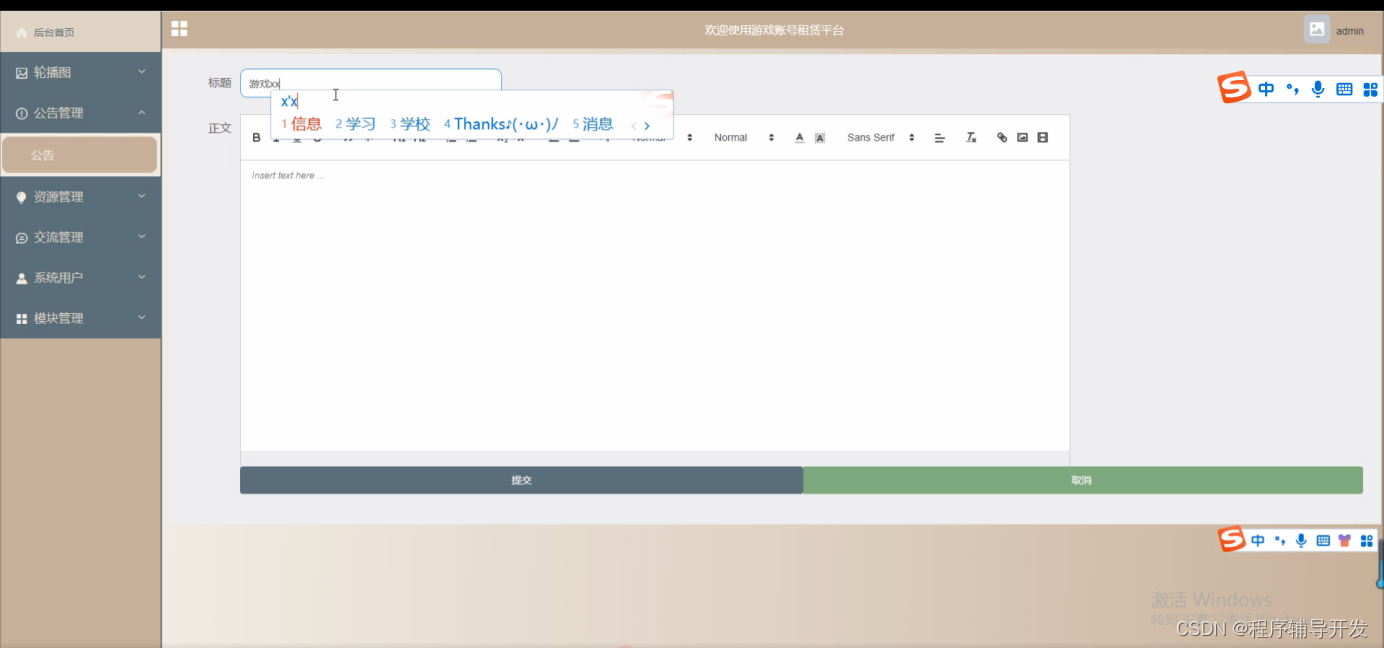The image size is (1384, 648).
Task: Click into the rich text editor body
Action: pyautogui.click(x=655, y=305)
